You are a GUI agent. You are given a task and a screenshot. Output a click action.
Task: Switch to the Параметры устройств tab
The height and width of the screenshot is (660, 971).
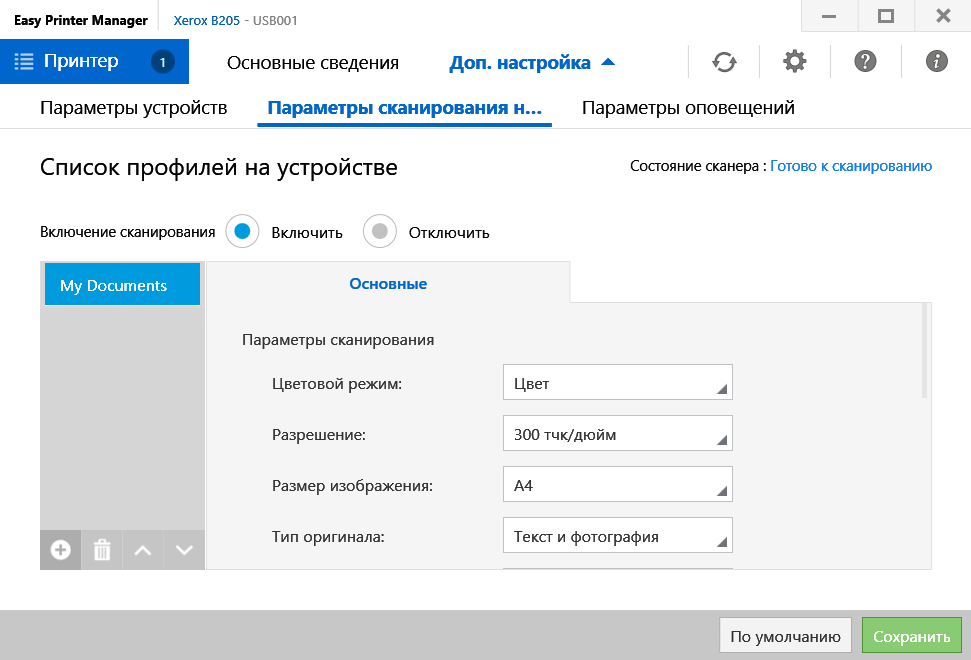[x=134, y=108]
